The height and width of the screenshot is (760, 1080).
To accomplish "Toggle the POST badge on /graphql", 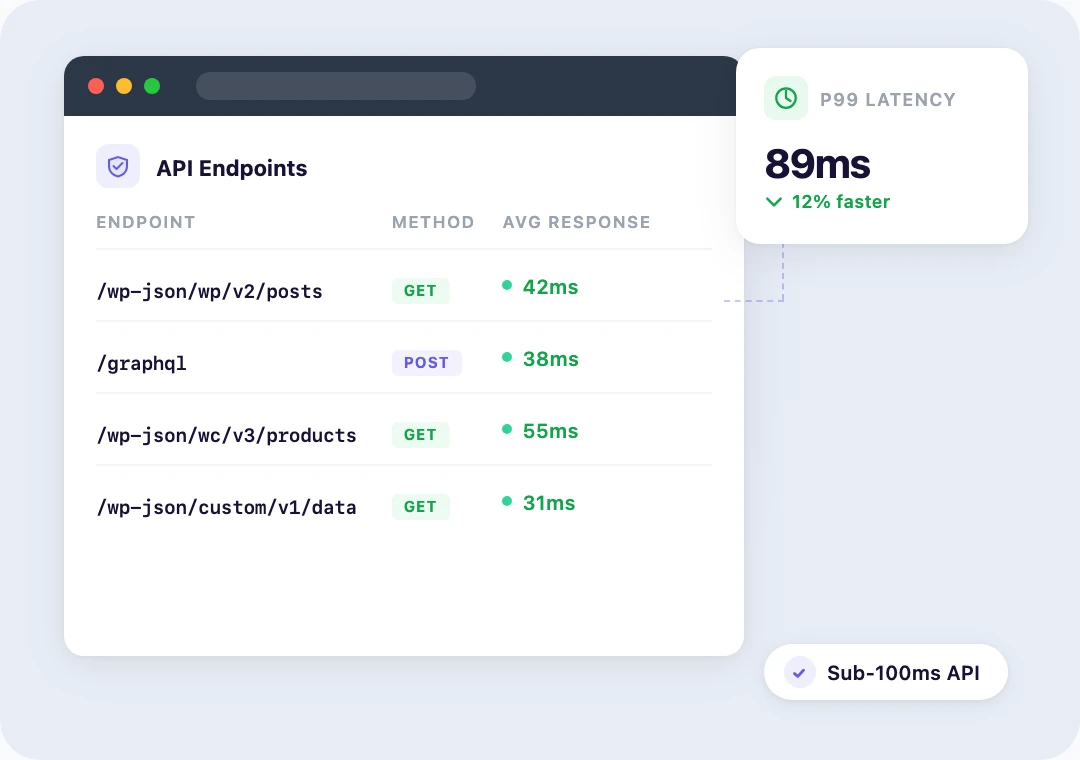I will (427, 363).
